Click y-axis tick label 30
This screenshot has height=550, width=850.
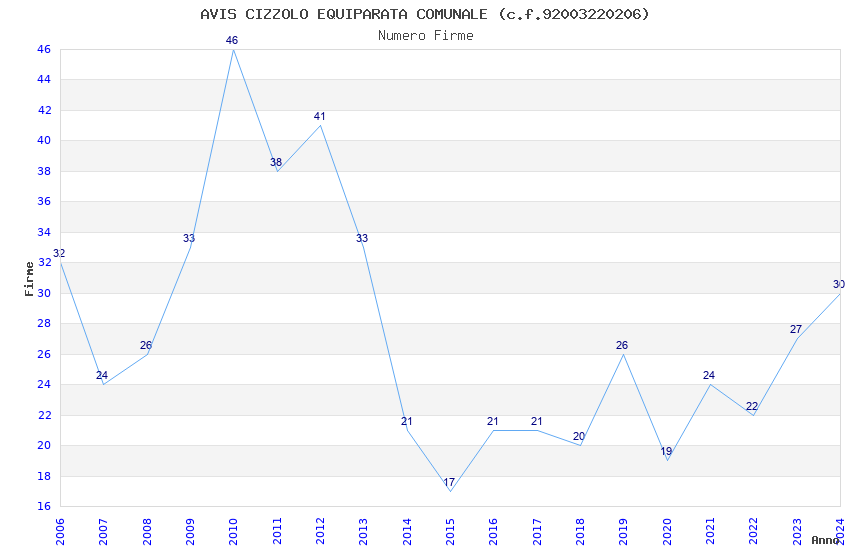44,293
